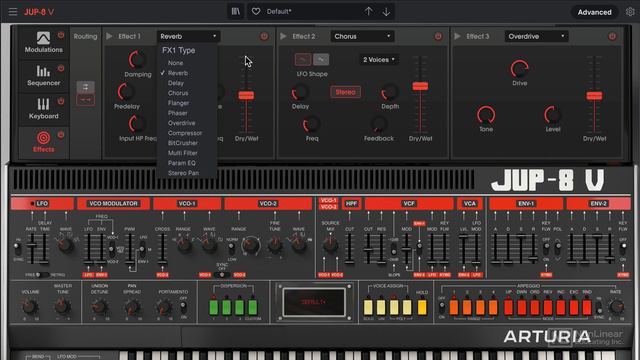The height and width of the screenshot is (360, 640).
Task: Choose Compressor in FX1 Type menu
Action: click(185, 133)
